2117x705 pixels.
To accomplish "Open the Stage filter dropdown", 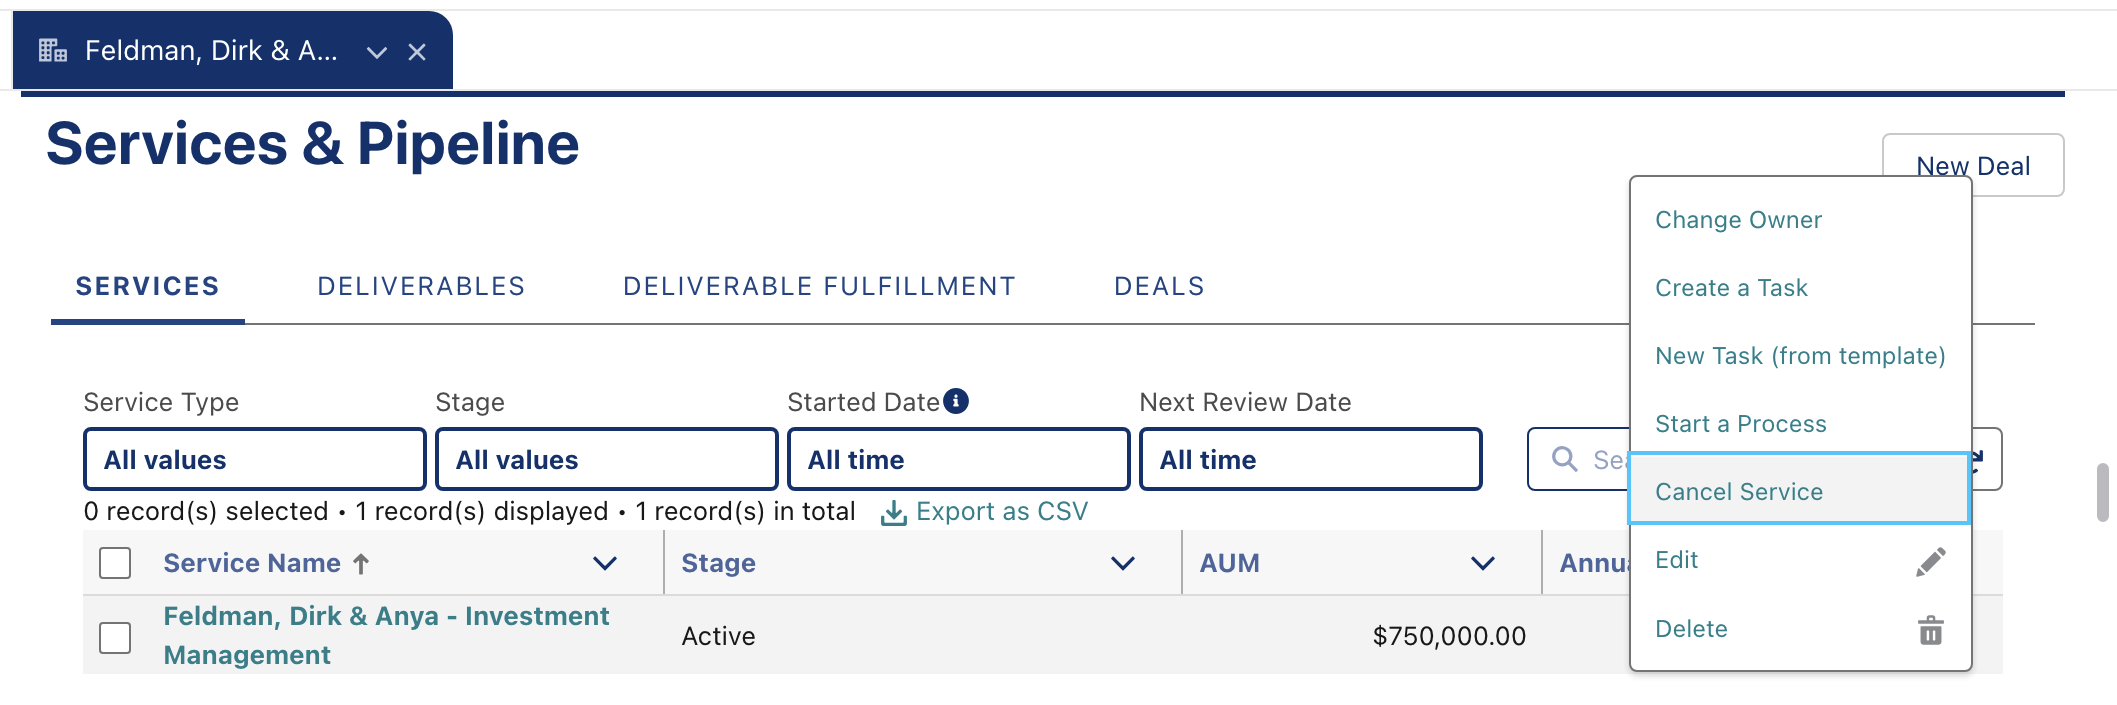I will 607,459.
